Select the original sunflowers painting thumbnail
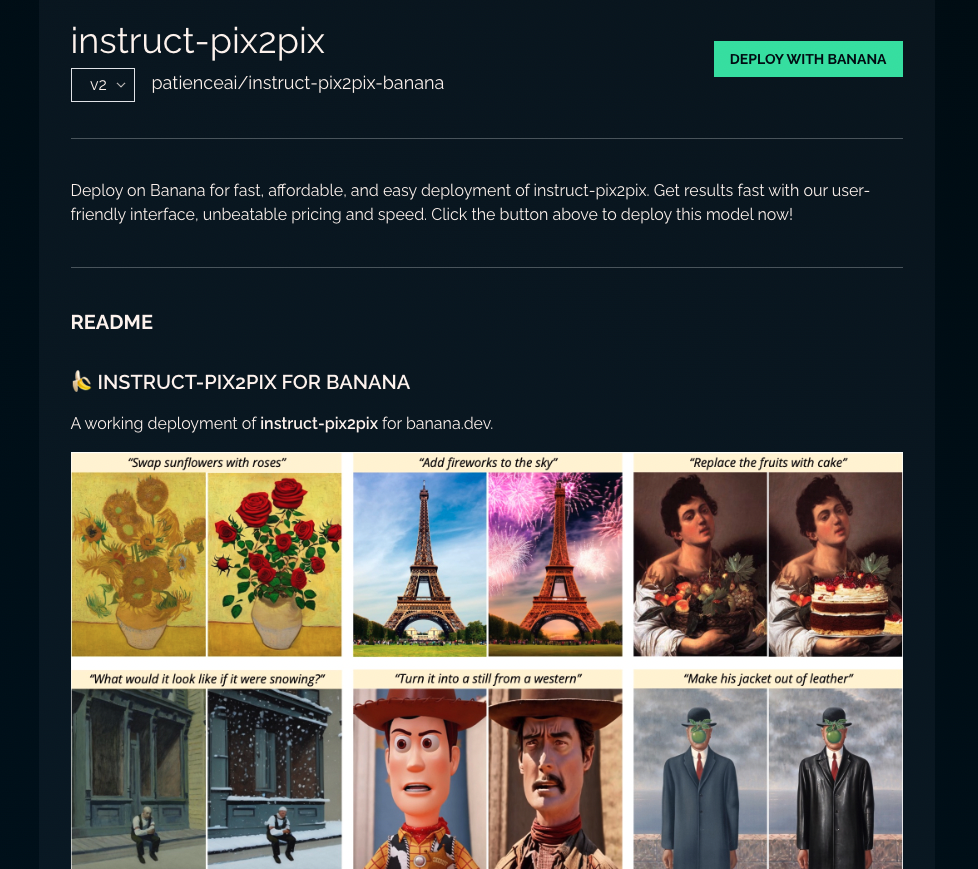This screenshot has height=869, width=978. [138, 564]
